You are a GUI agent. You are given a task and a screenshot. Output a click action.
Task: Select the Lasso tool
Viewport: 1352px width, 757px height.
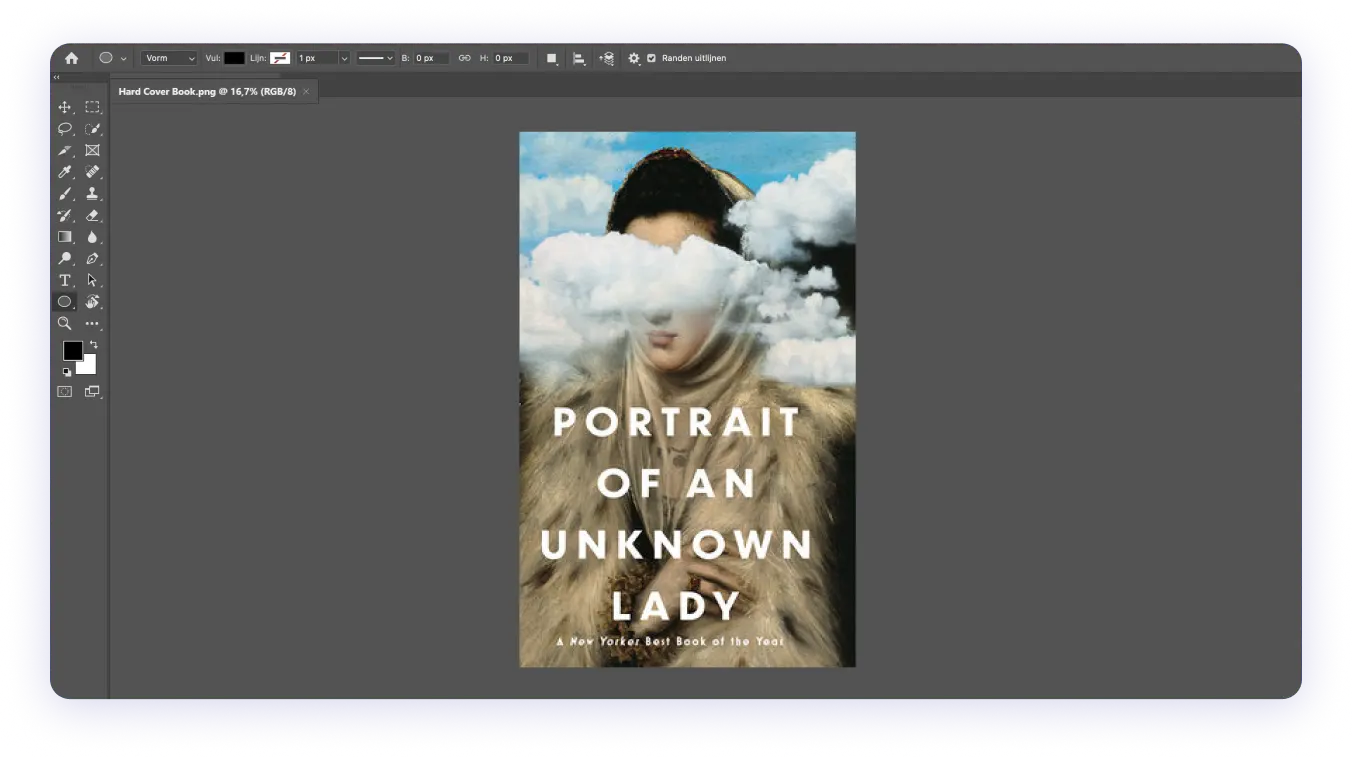(65, 129)
